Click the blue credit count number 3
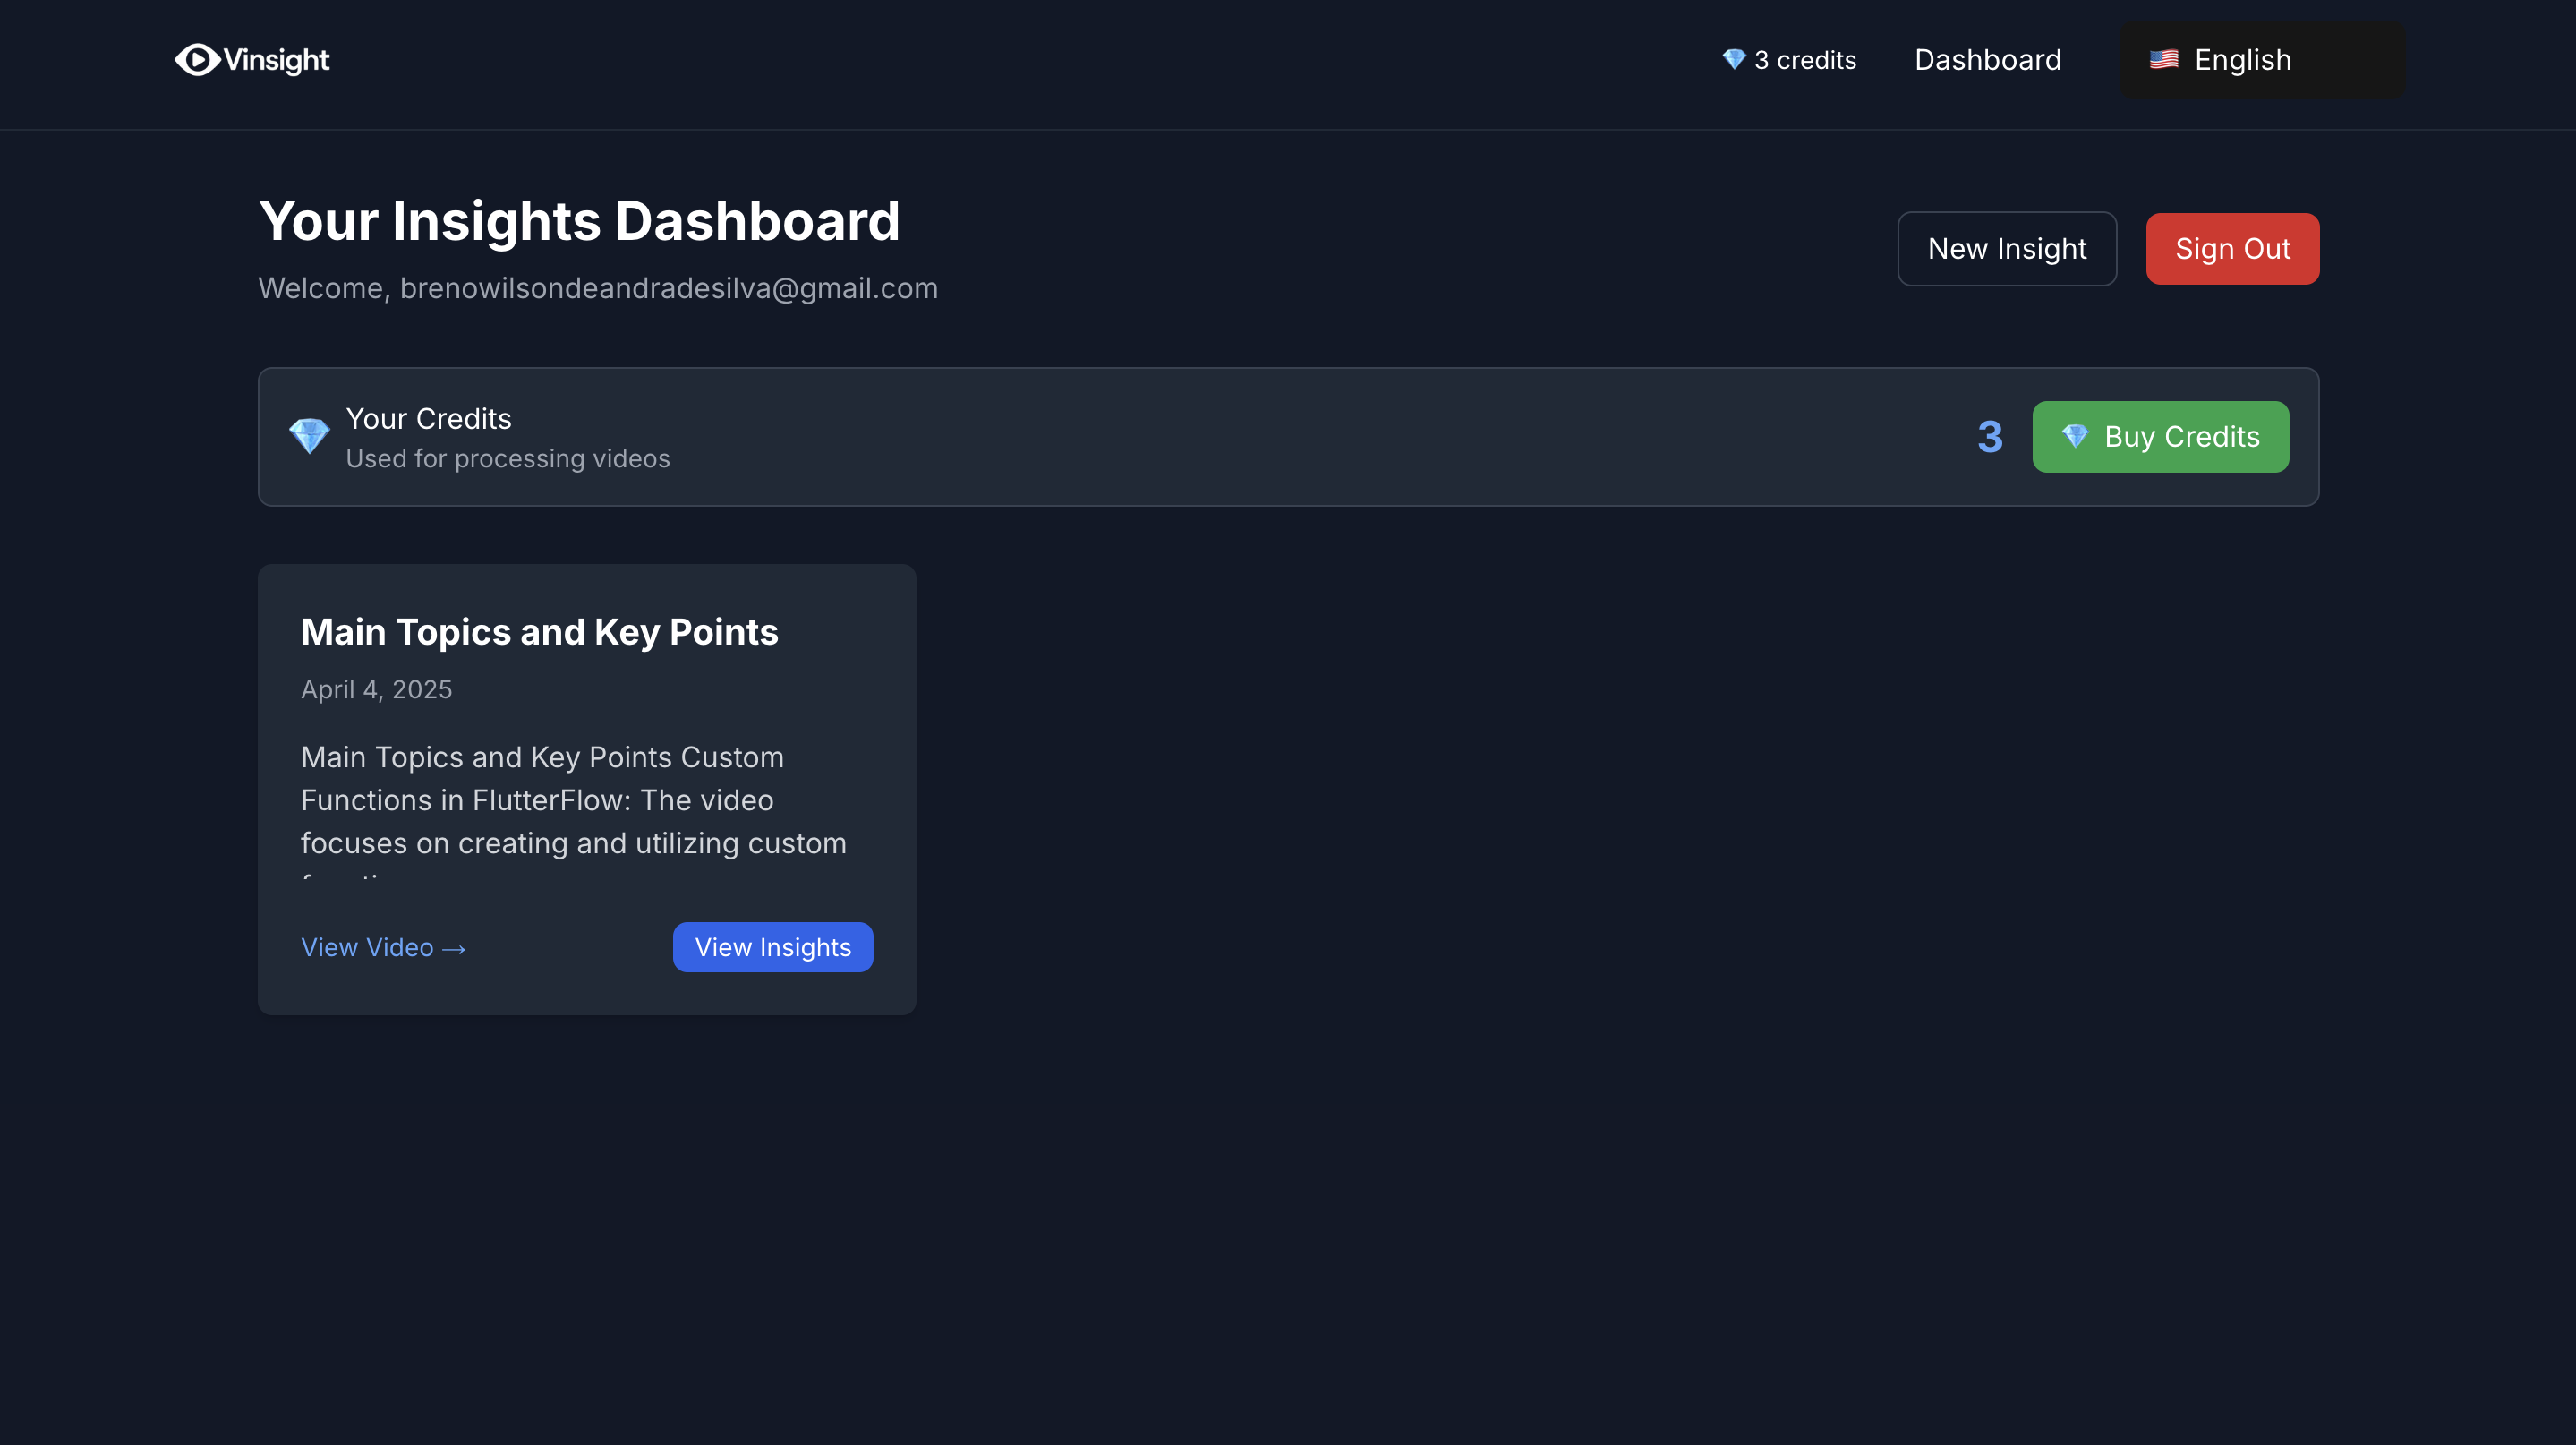Image resolution: width=2576 pixels, height=1445 pixels. [1989, 437]
